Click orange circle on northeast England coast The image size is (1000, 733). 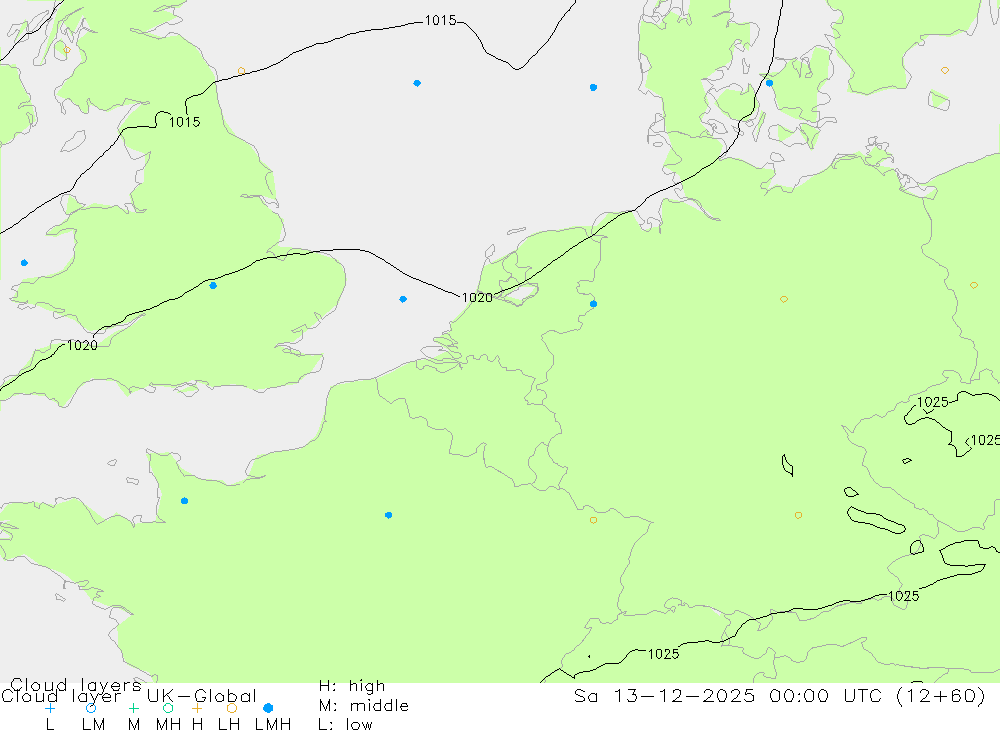241,71
